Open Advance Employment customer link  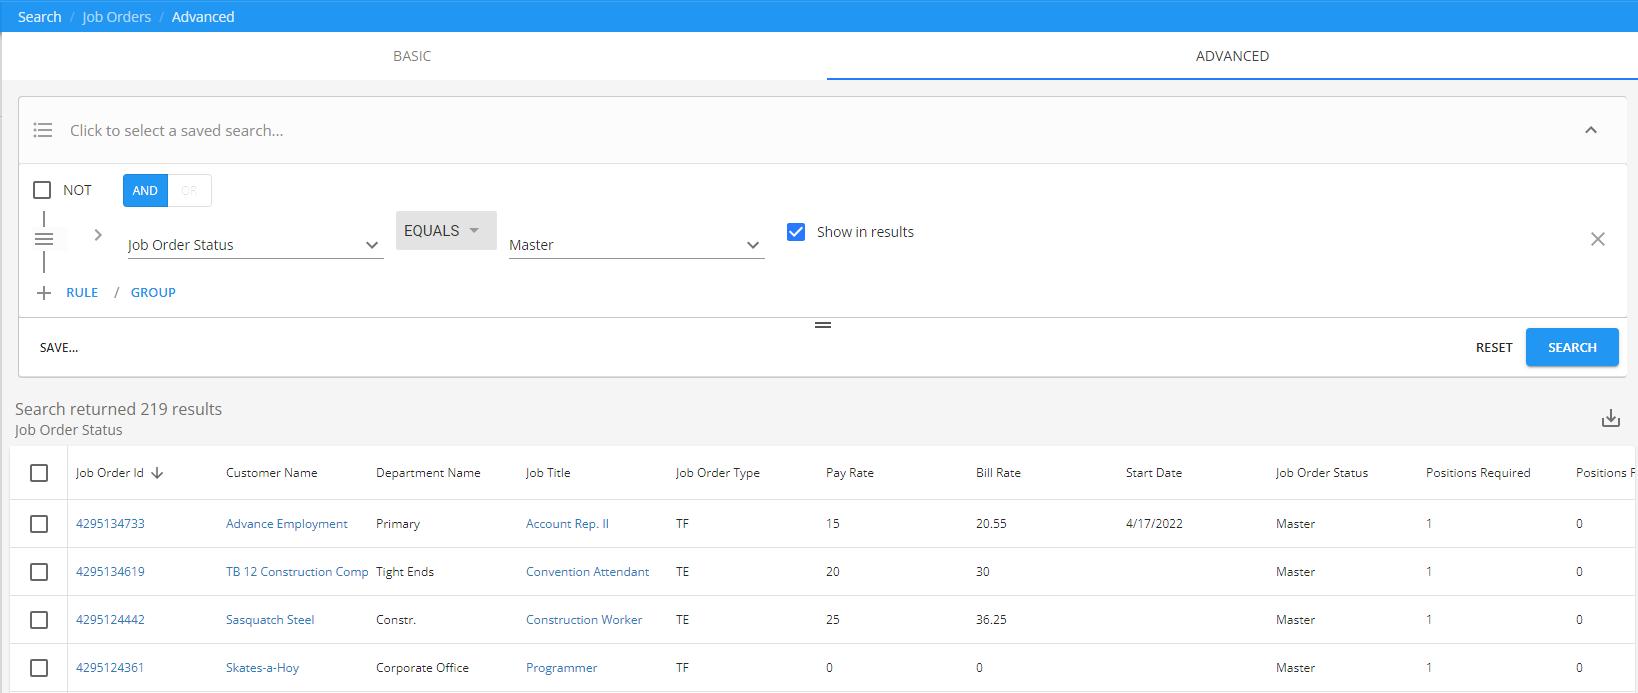click(286, 524)
